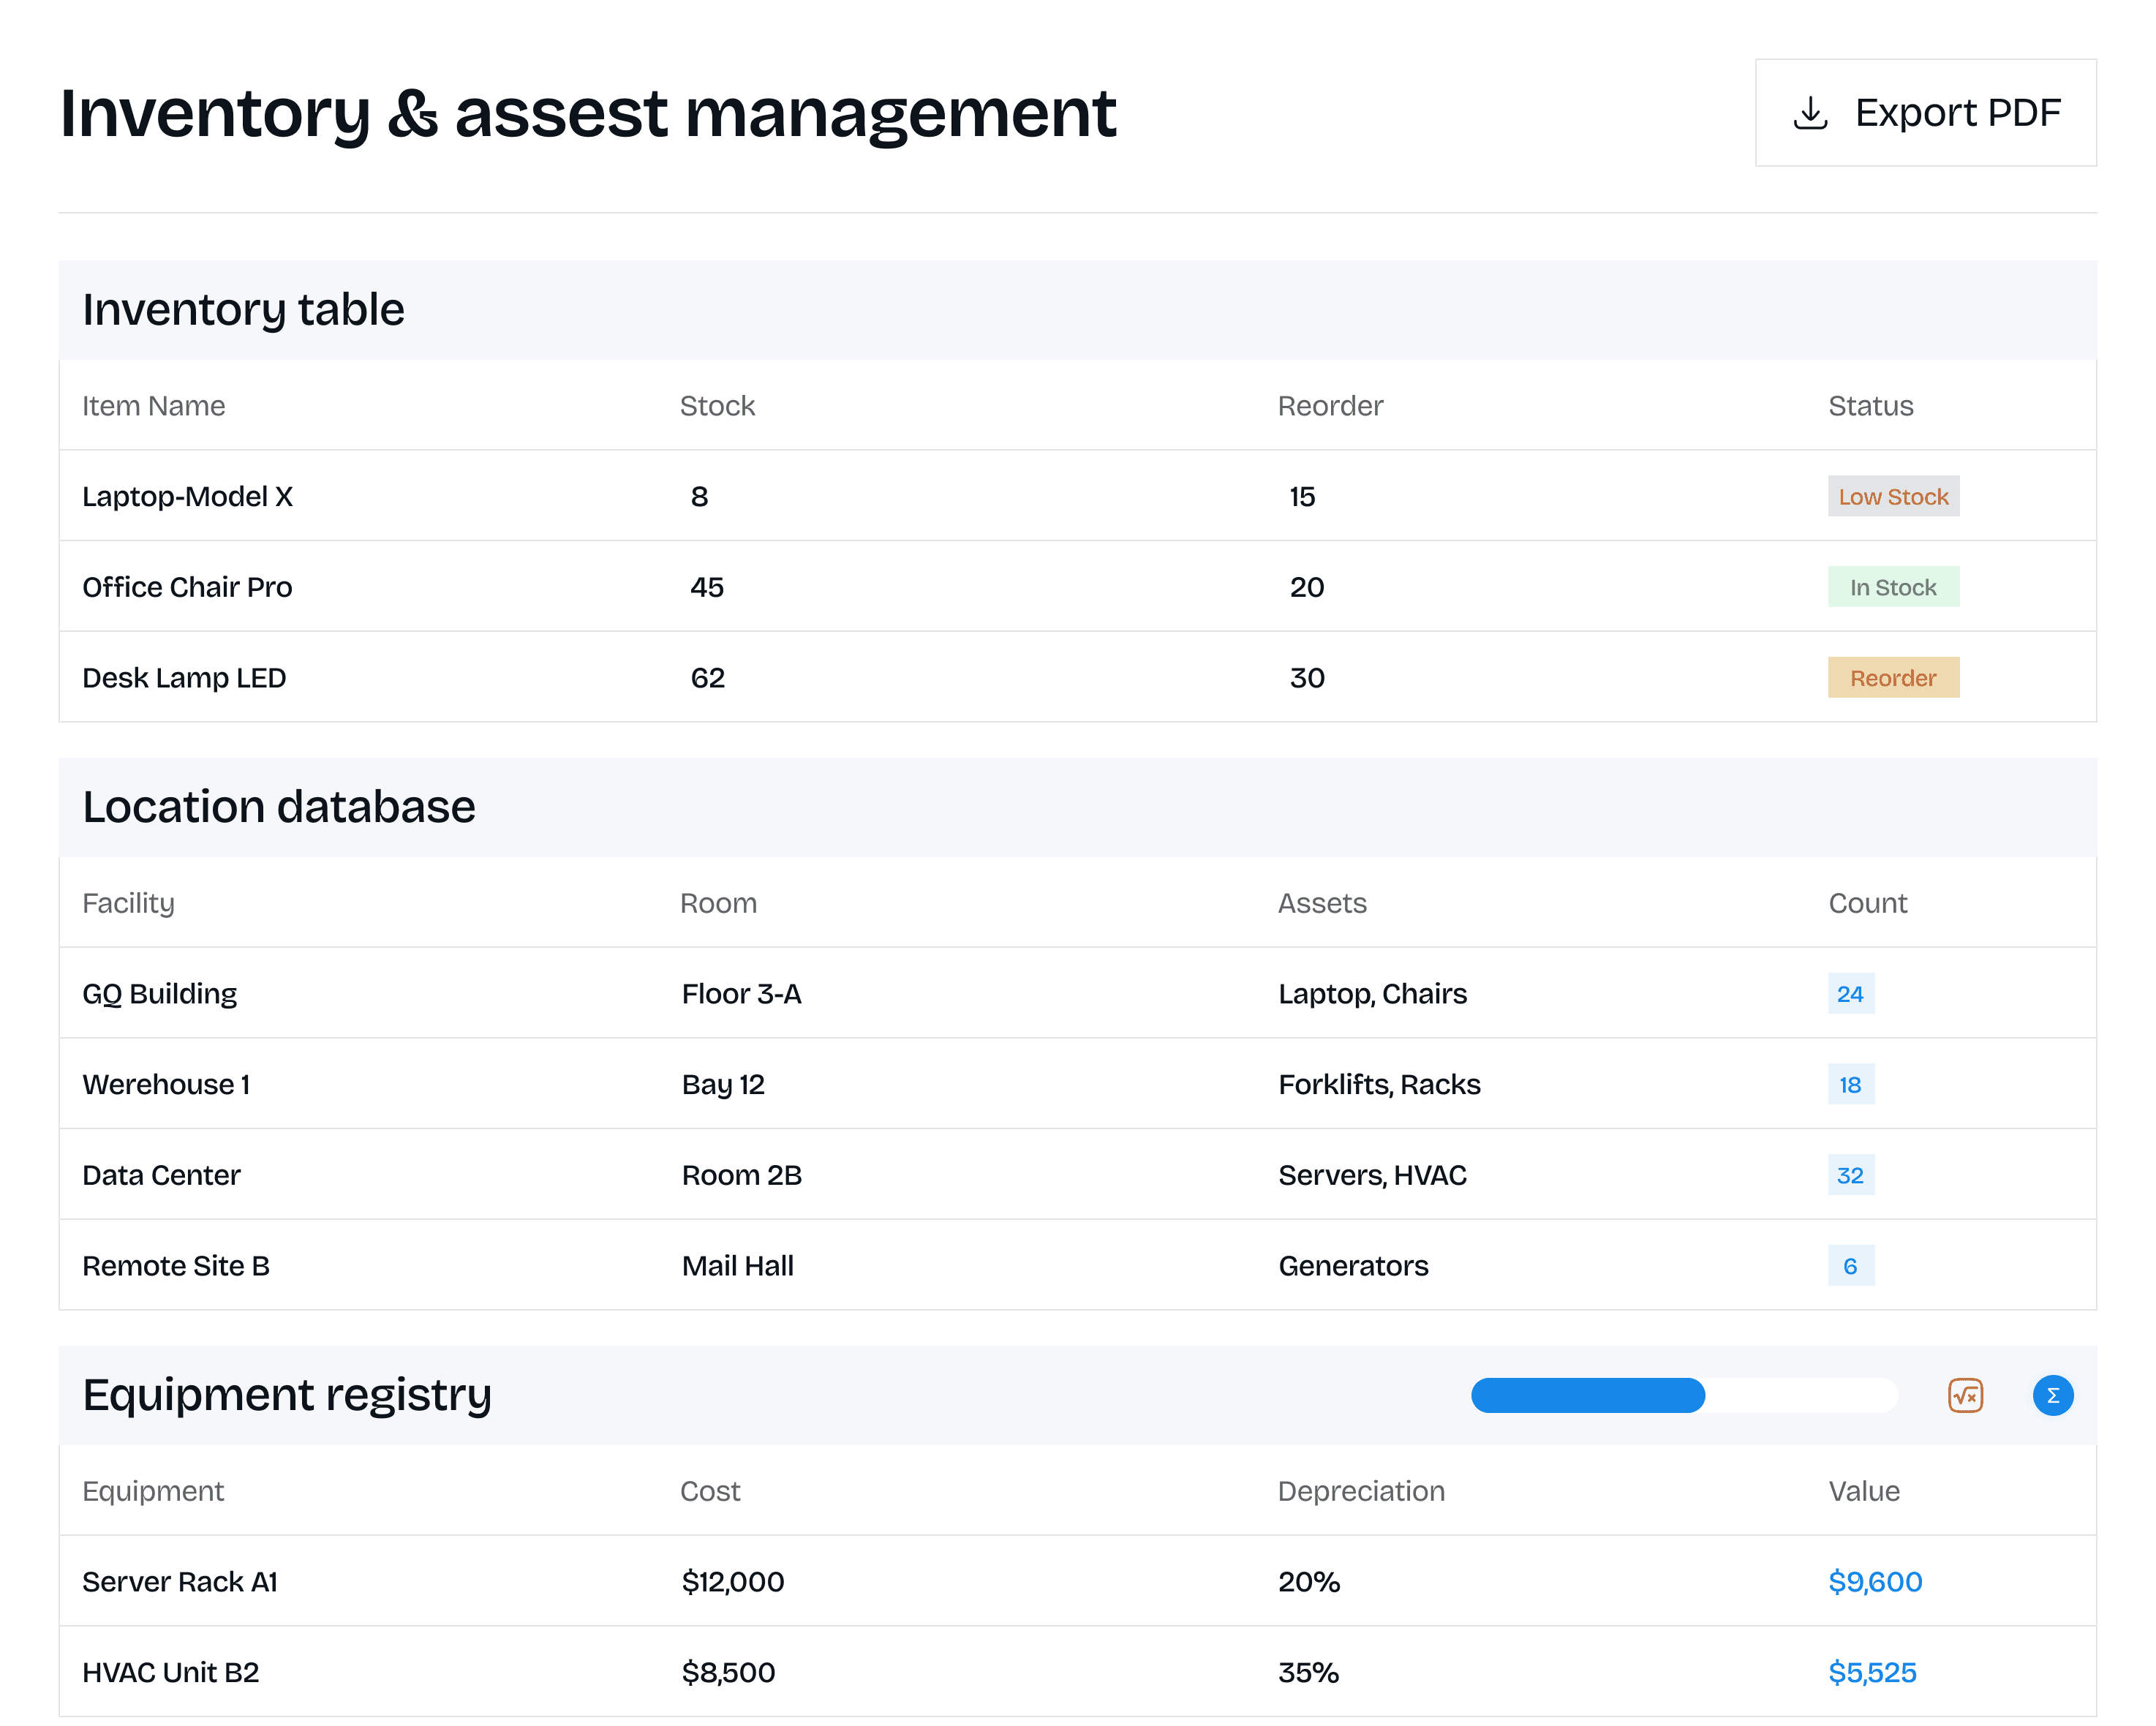Screen dimensions: 2156x1726
Task: Click the square root formula icon
Action: (1965, 1395)
